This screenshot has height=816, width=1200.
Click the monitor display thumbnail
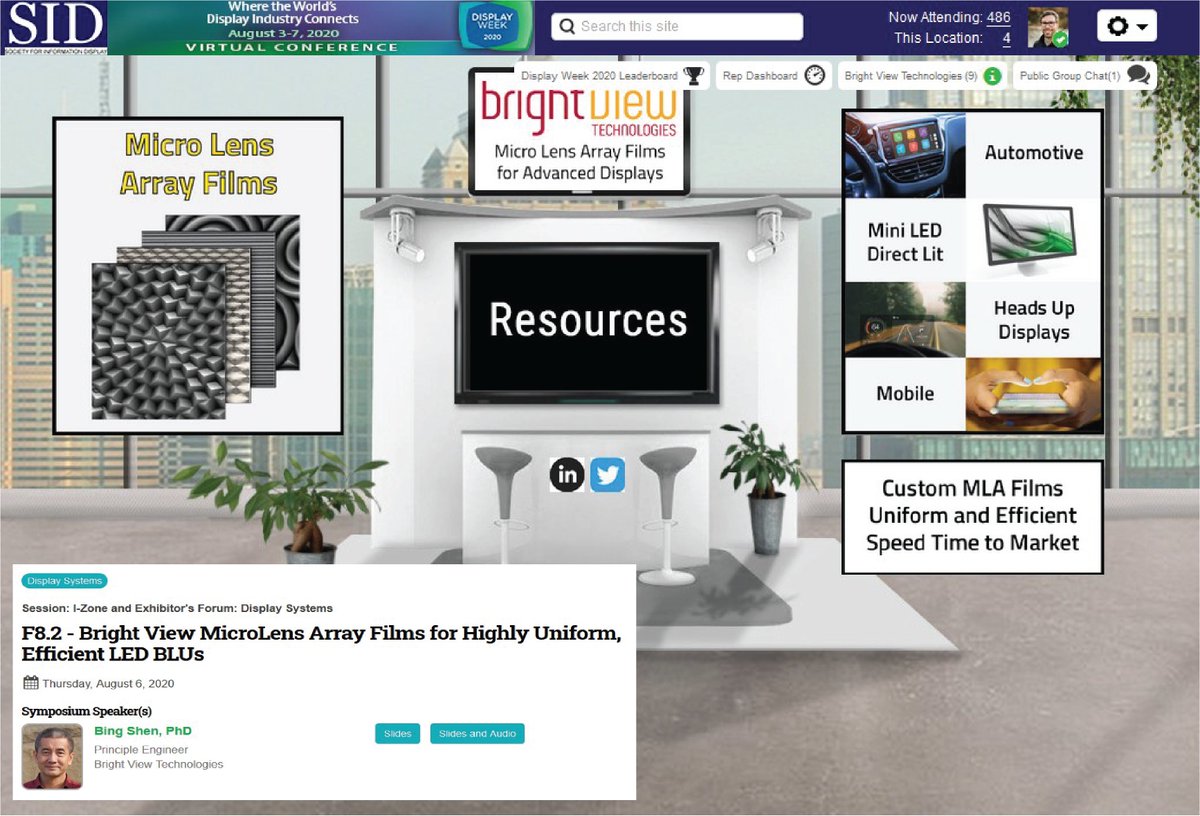1034,240
